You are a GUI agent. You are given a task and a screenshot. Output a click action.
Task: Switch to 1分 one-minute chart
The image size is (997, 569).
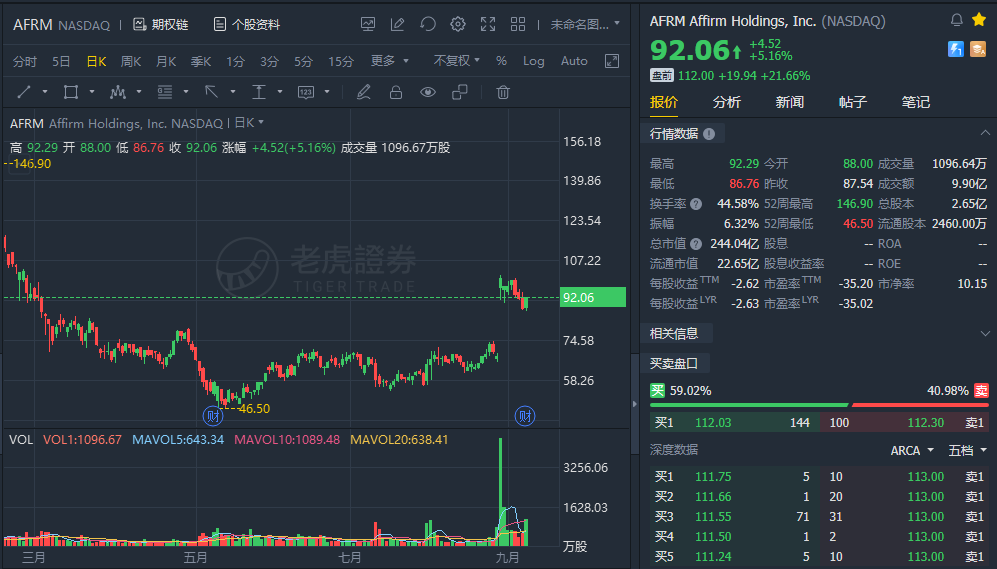pyautogui.click(x=235, y=61)
